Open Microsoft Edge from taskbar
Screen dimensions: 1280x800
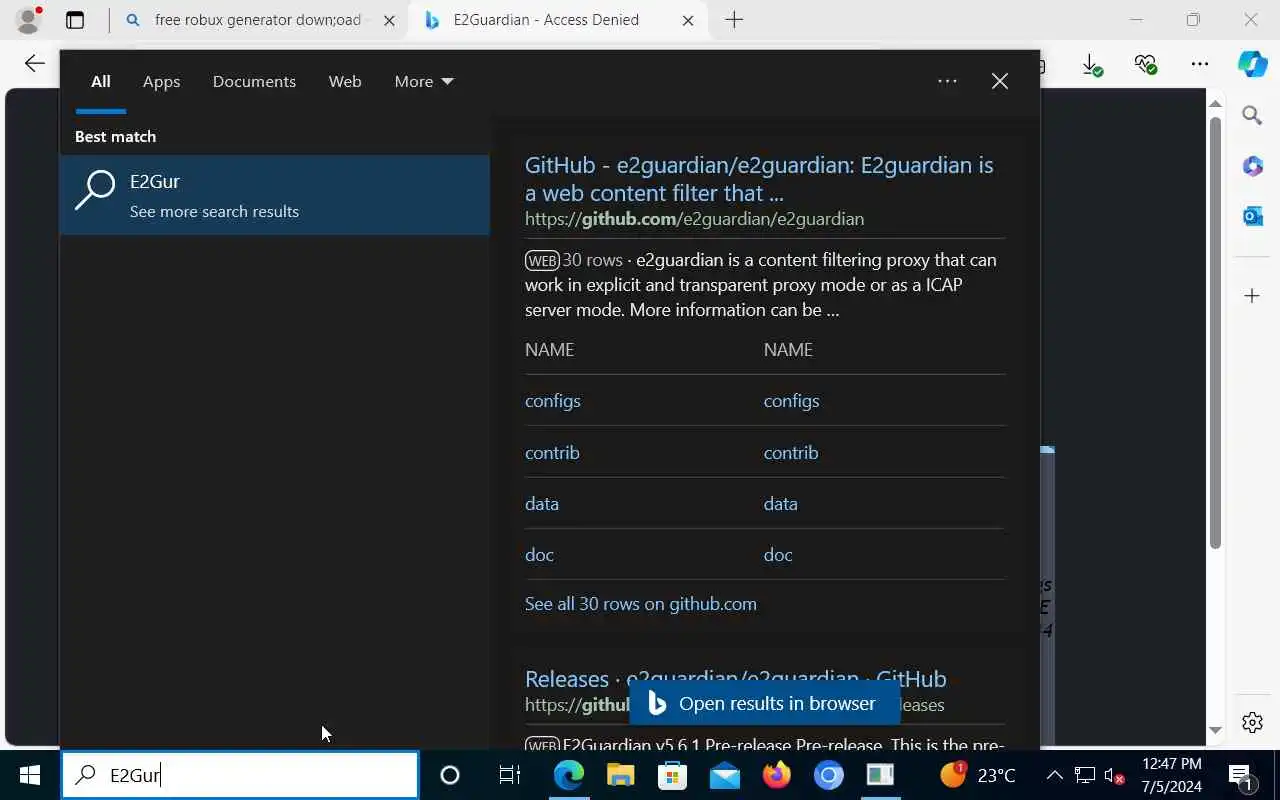569,775
